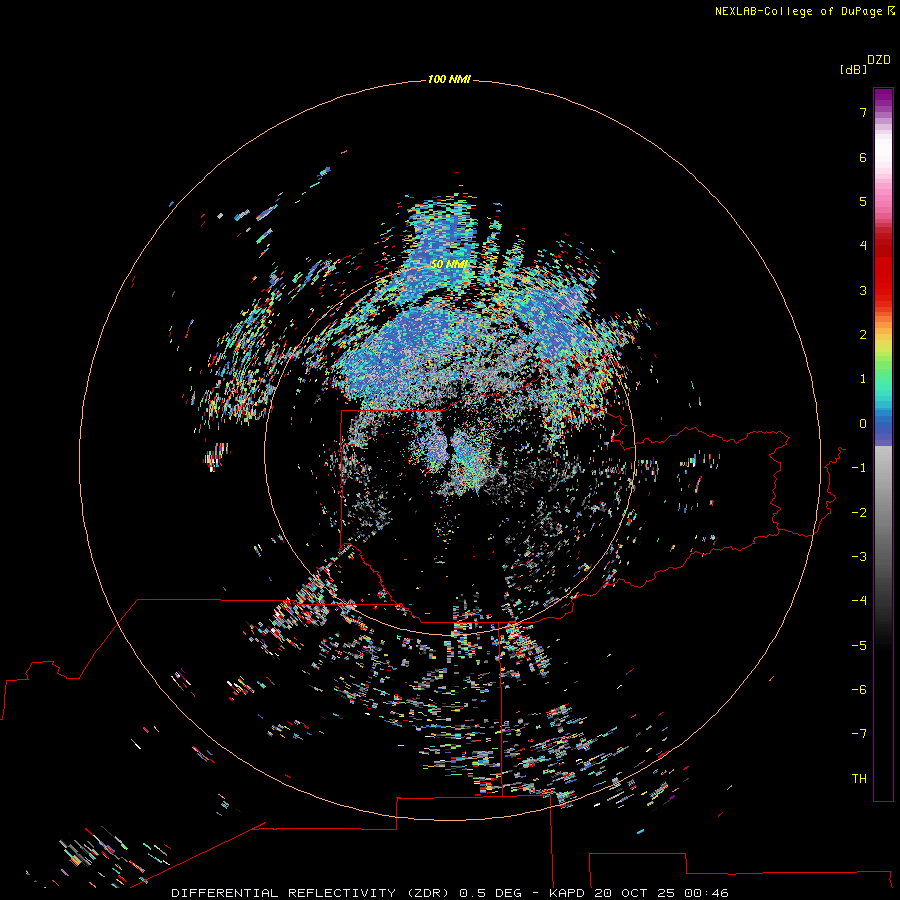
Task: Click the DZD color scale title
Action: coord(879,60)
